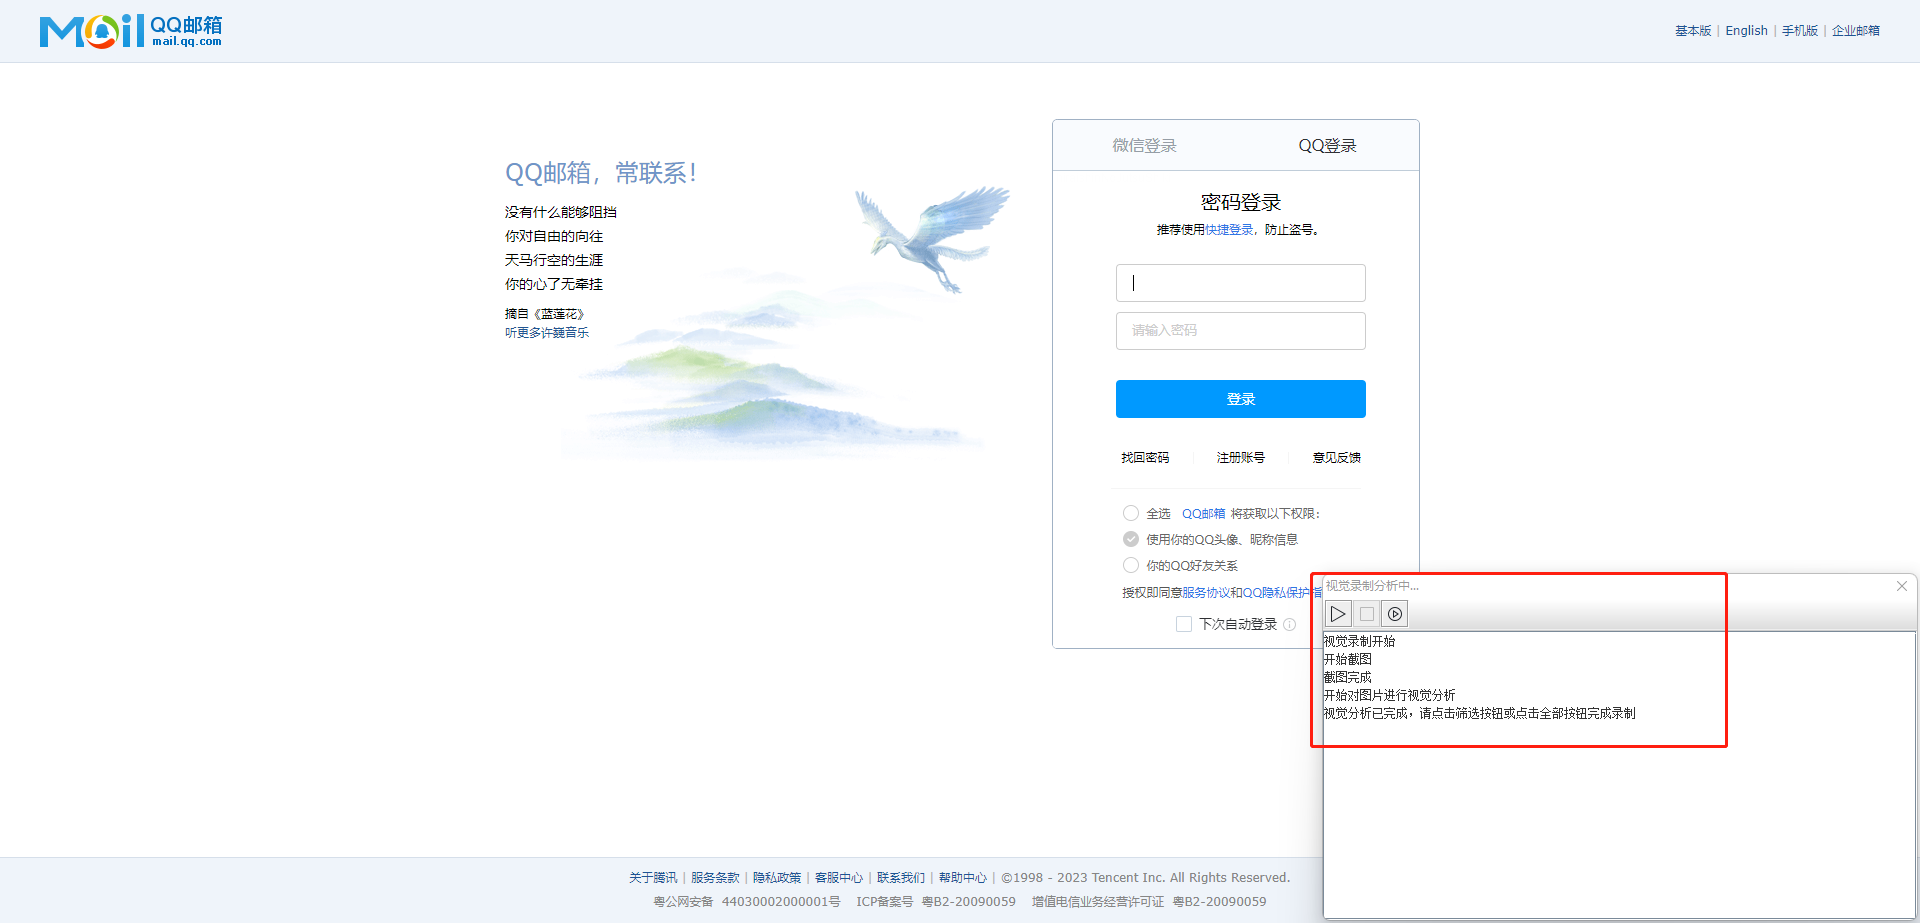Image resolution: width=1920 pixels, height=923 pixels.
Task: Open 关于腾讯 footer link
Action: point(653,878)
